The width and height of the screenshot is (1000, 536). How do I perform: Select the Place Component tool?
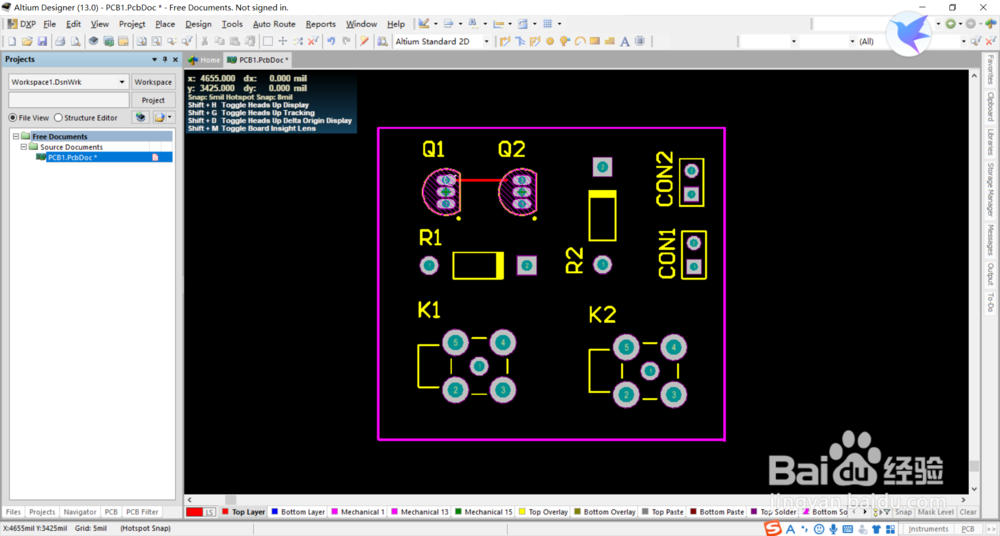coord(639,41)
